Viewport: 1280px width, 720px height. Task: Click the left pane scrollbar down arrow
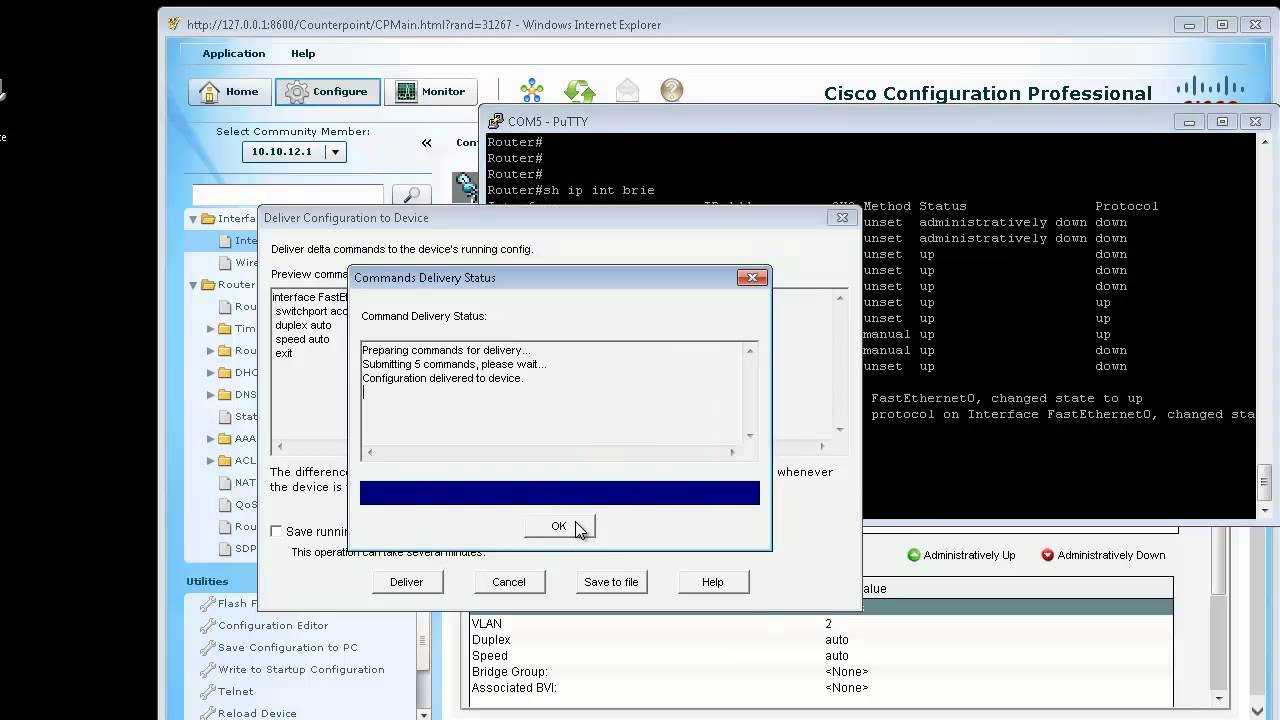(x=423, y=714)
